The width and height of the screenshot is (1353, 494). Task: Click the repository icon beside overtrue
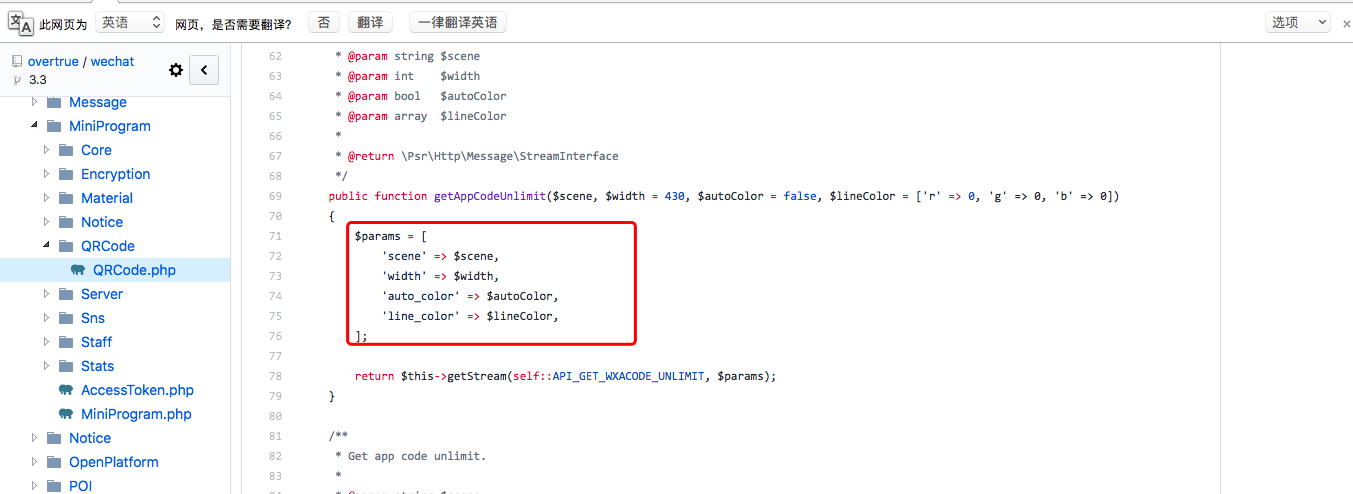coord(16,61)
